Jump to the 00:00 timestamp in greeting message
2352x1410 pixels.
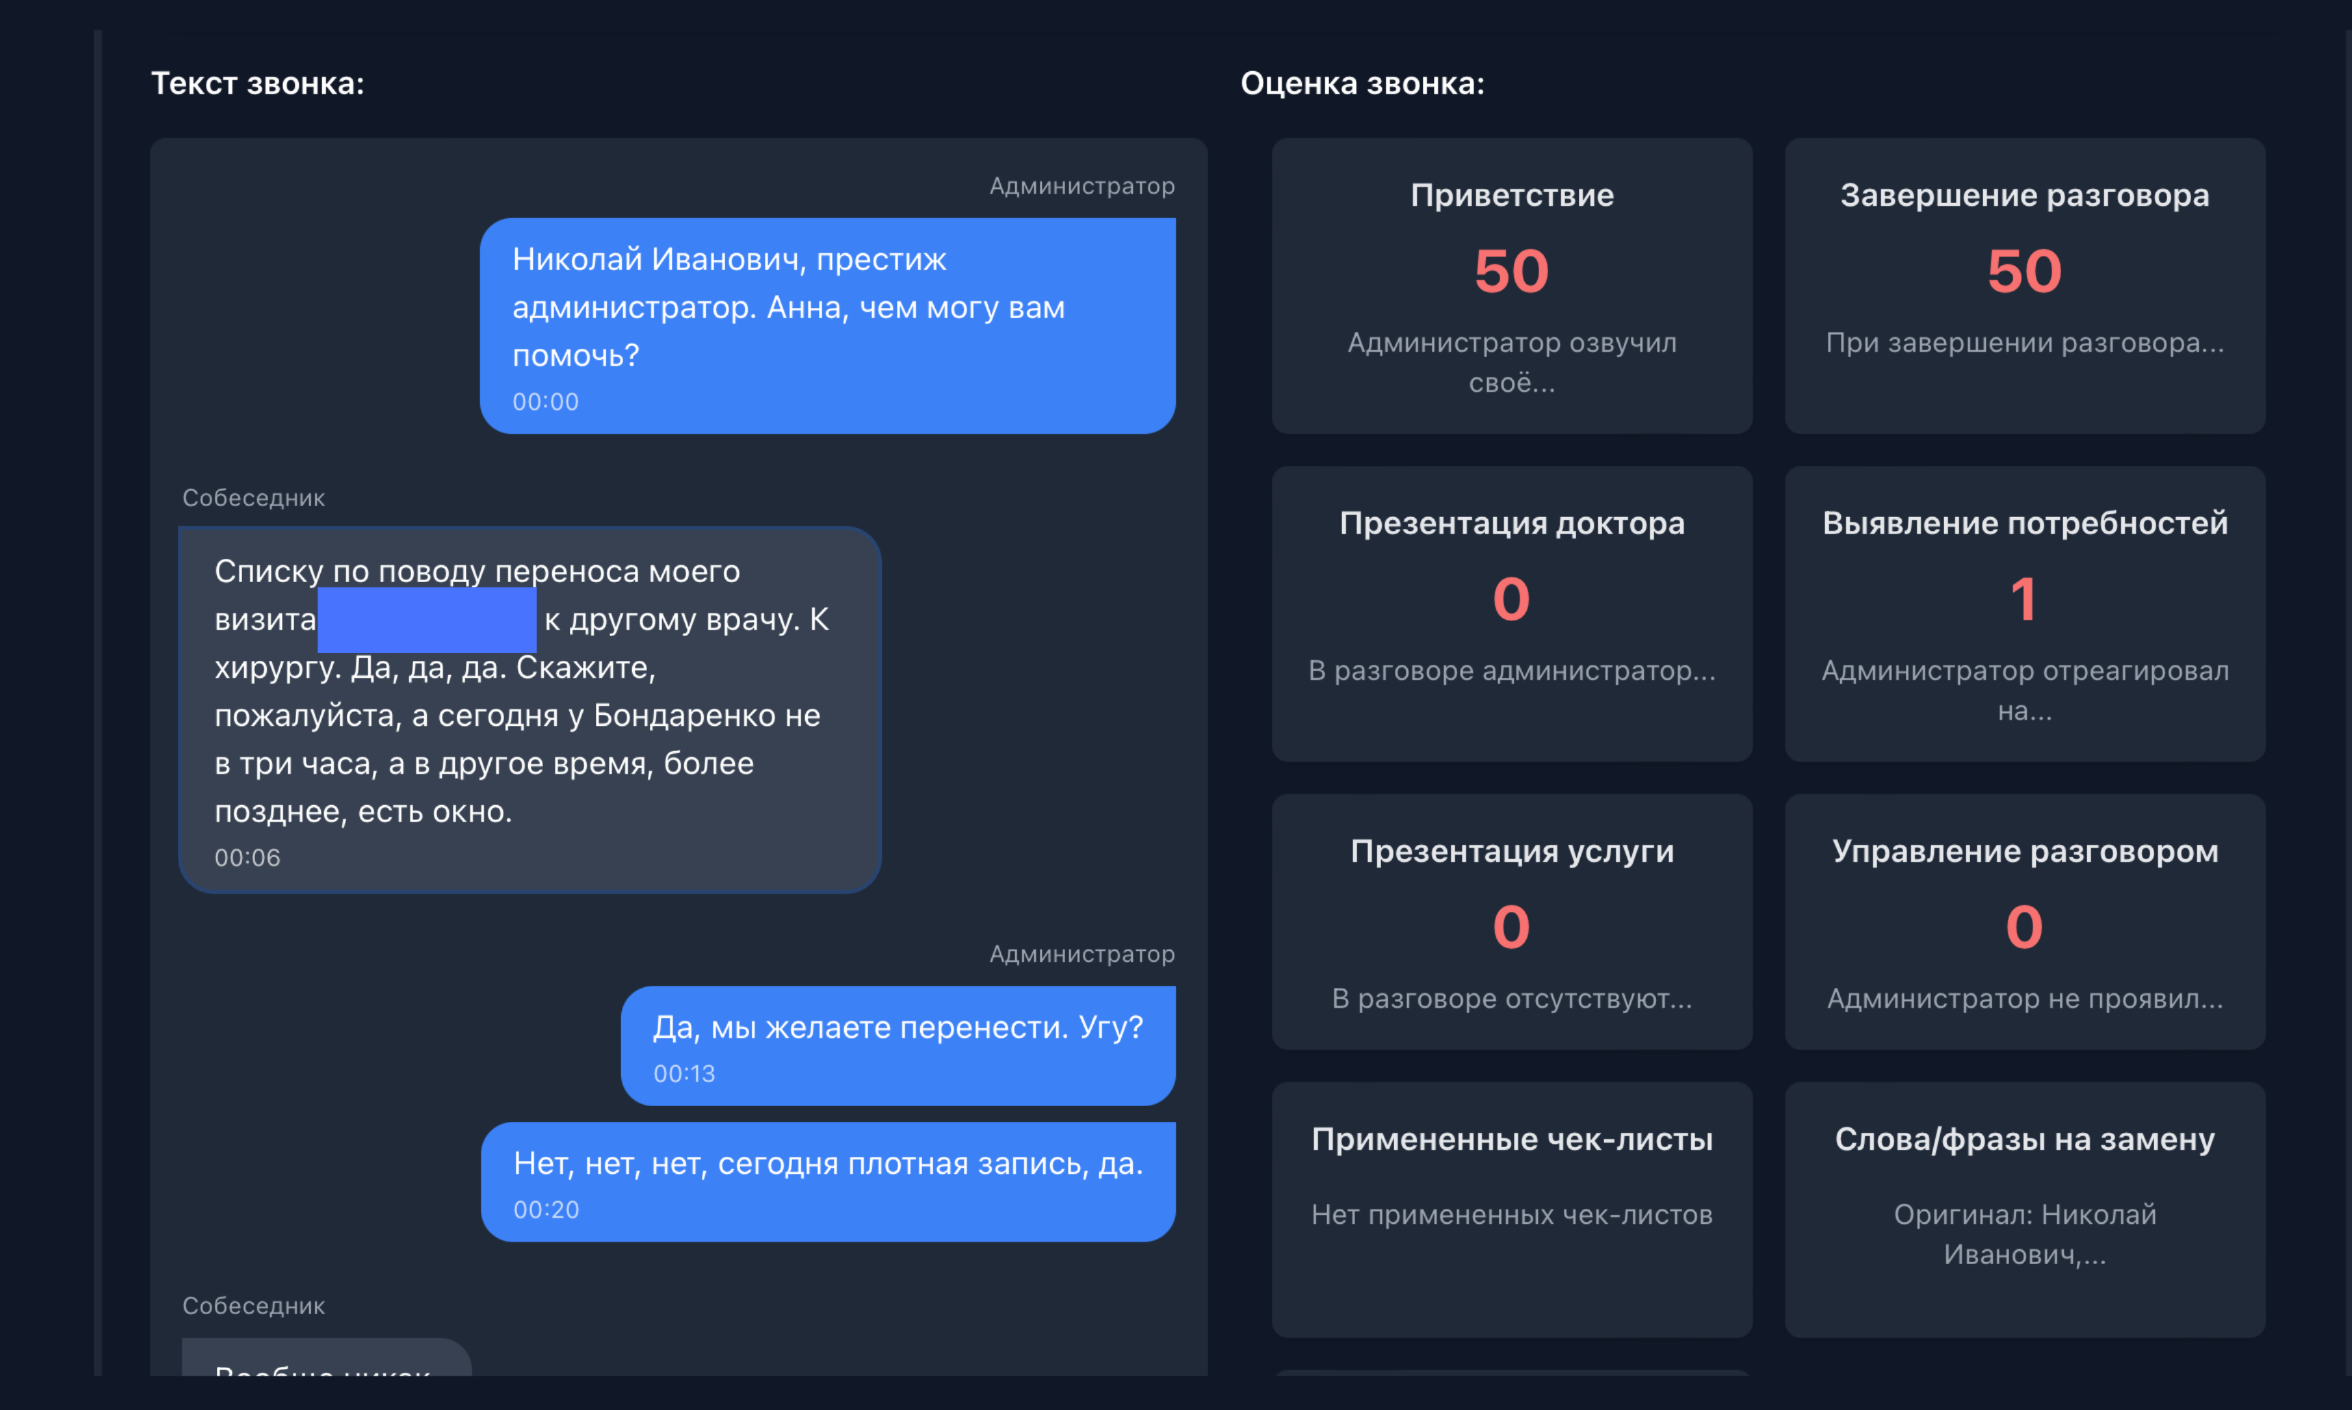(x=545, y=402)
